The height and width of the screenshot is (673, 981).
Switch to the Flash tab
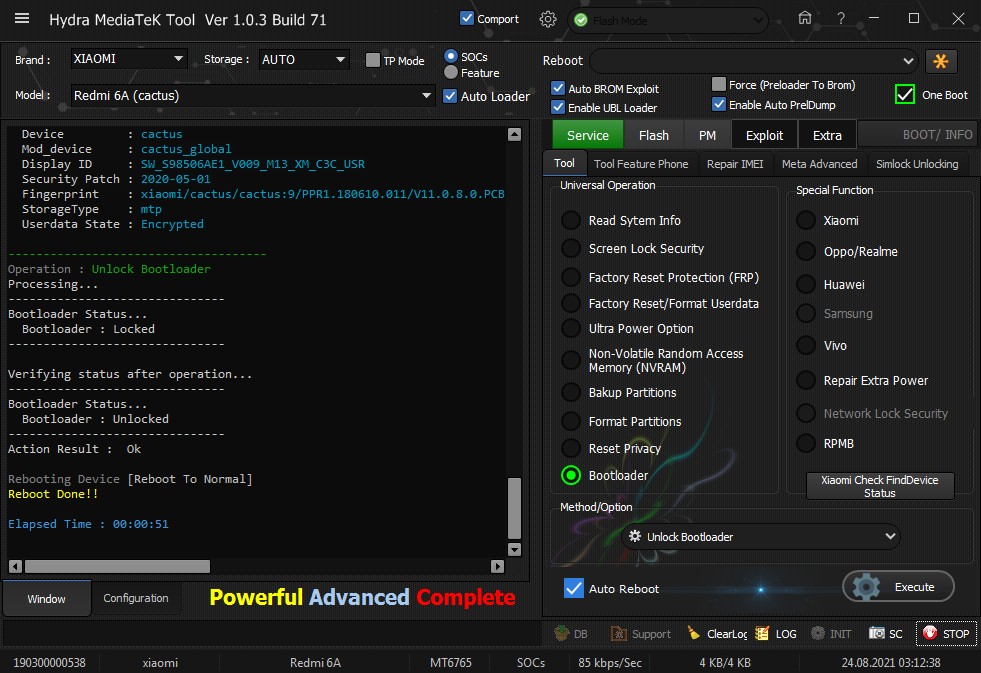[654, 135]
